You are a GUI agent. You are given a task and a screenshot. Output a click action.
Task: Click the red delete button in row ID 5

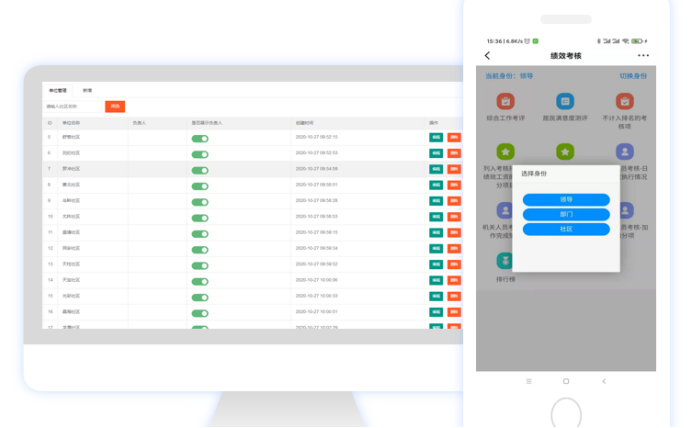coord(454,137)
